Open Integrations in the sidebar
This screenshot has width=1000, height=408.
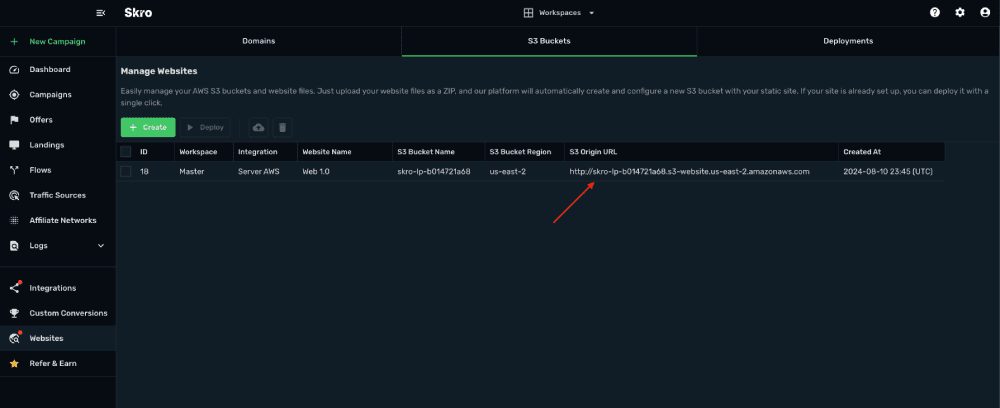(x=52, y=288)
